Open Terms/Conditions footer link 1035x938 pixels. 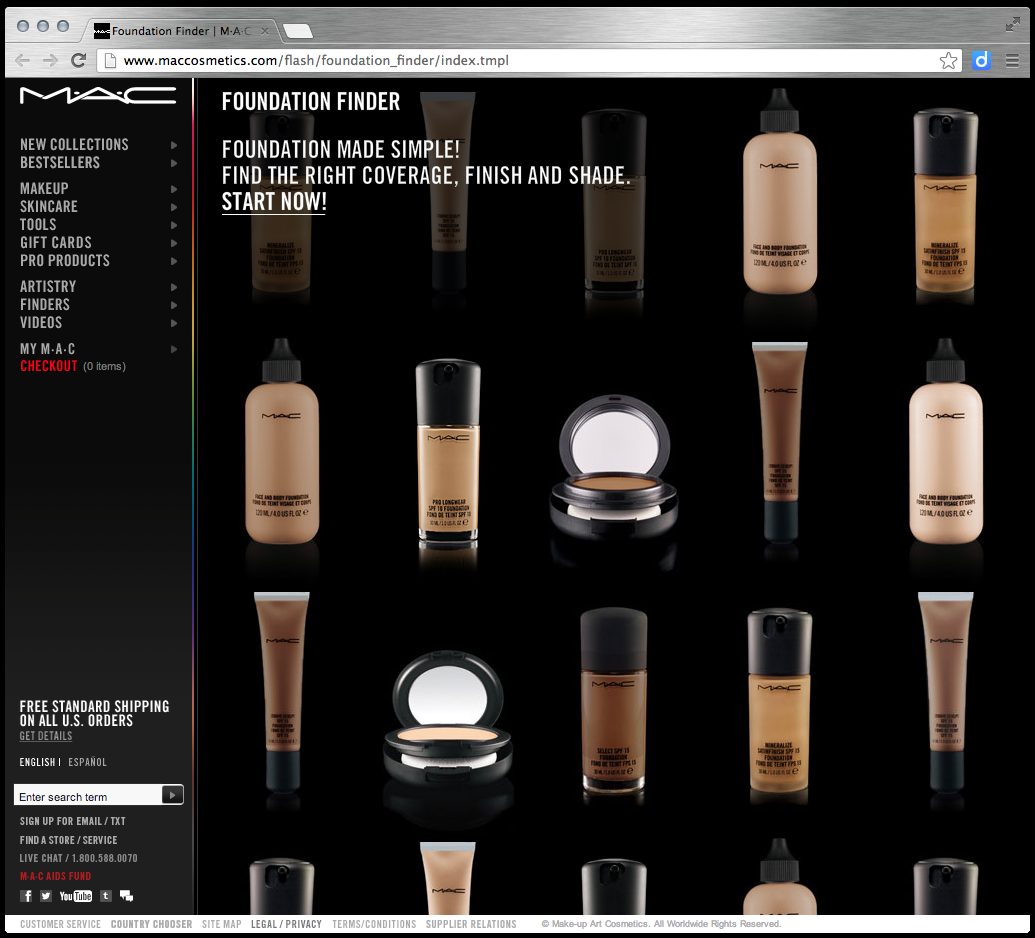point(374,924)
